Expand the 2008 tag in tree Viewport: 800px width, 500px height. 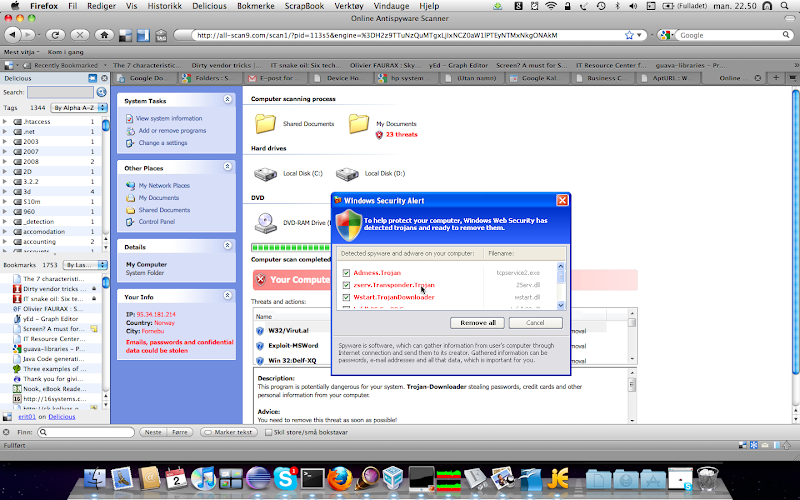click(5, 162)
